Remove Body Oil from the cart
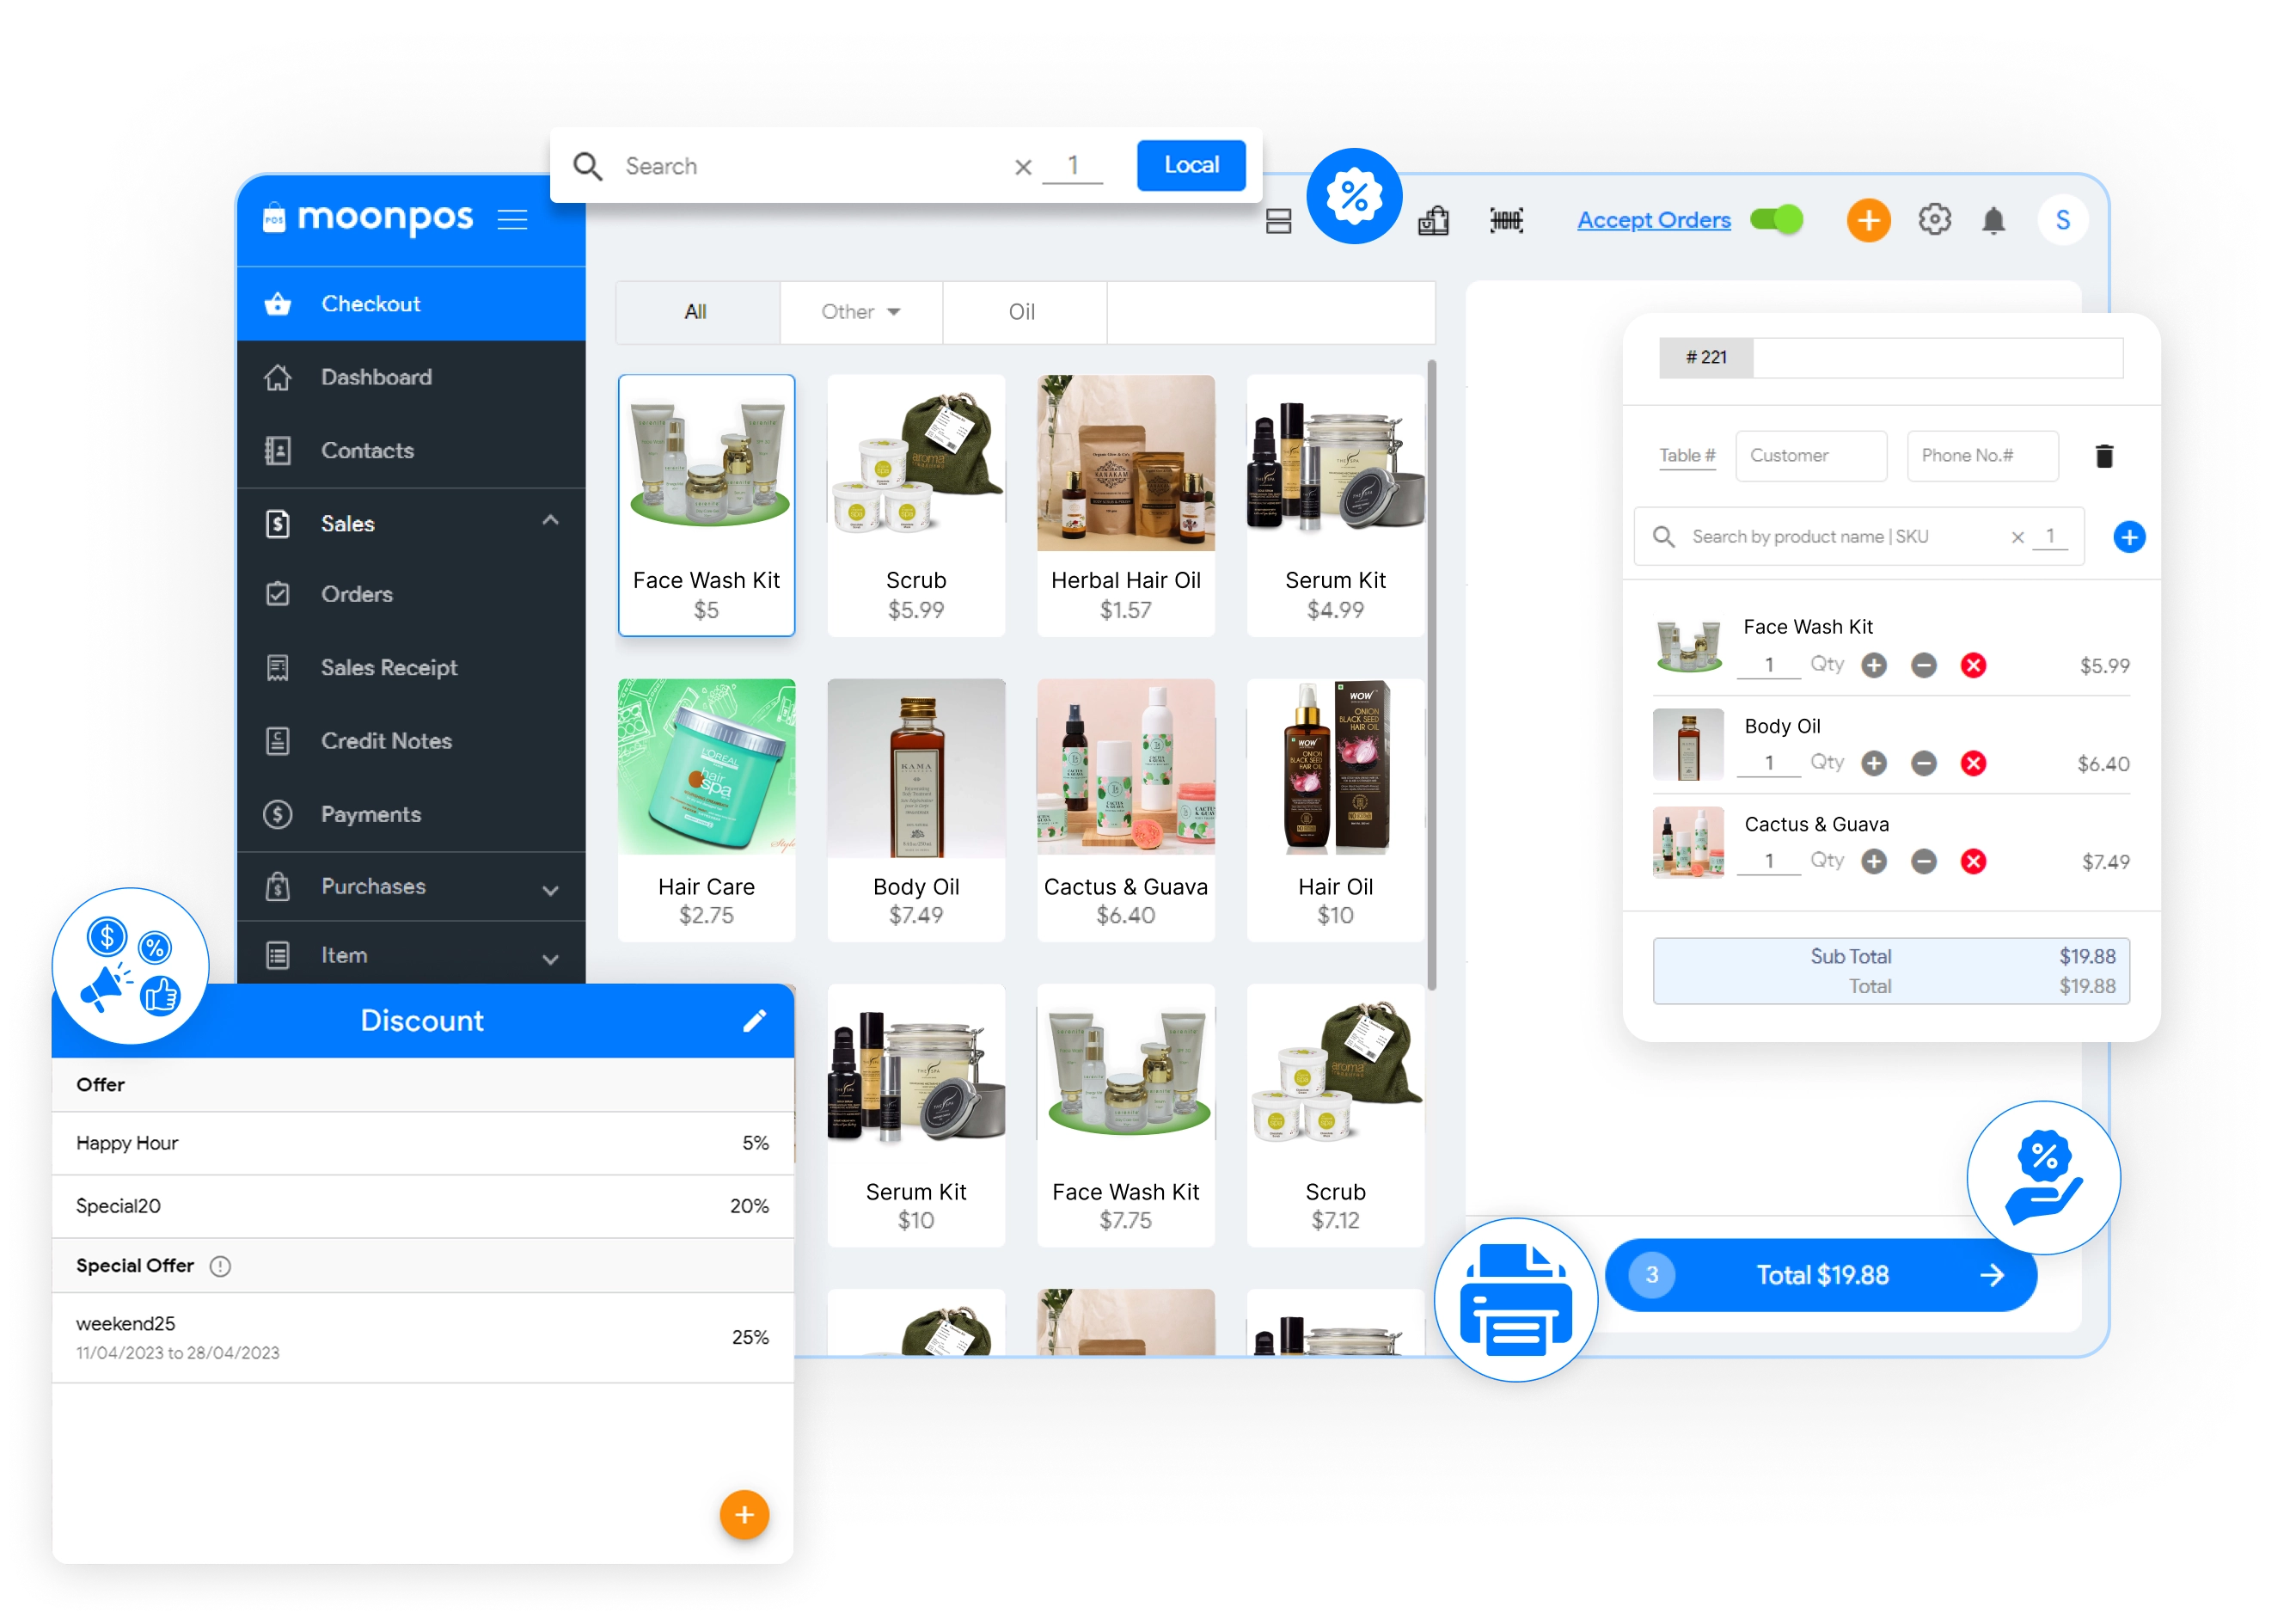2296x1619 pixels. [x=1972, y=764]
